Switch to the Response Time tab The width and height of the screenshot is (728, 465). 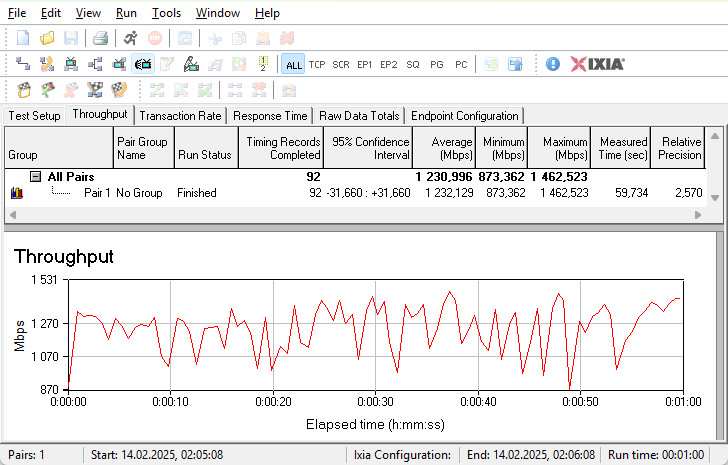pyautogui.click(x=270, y=116)
